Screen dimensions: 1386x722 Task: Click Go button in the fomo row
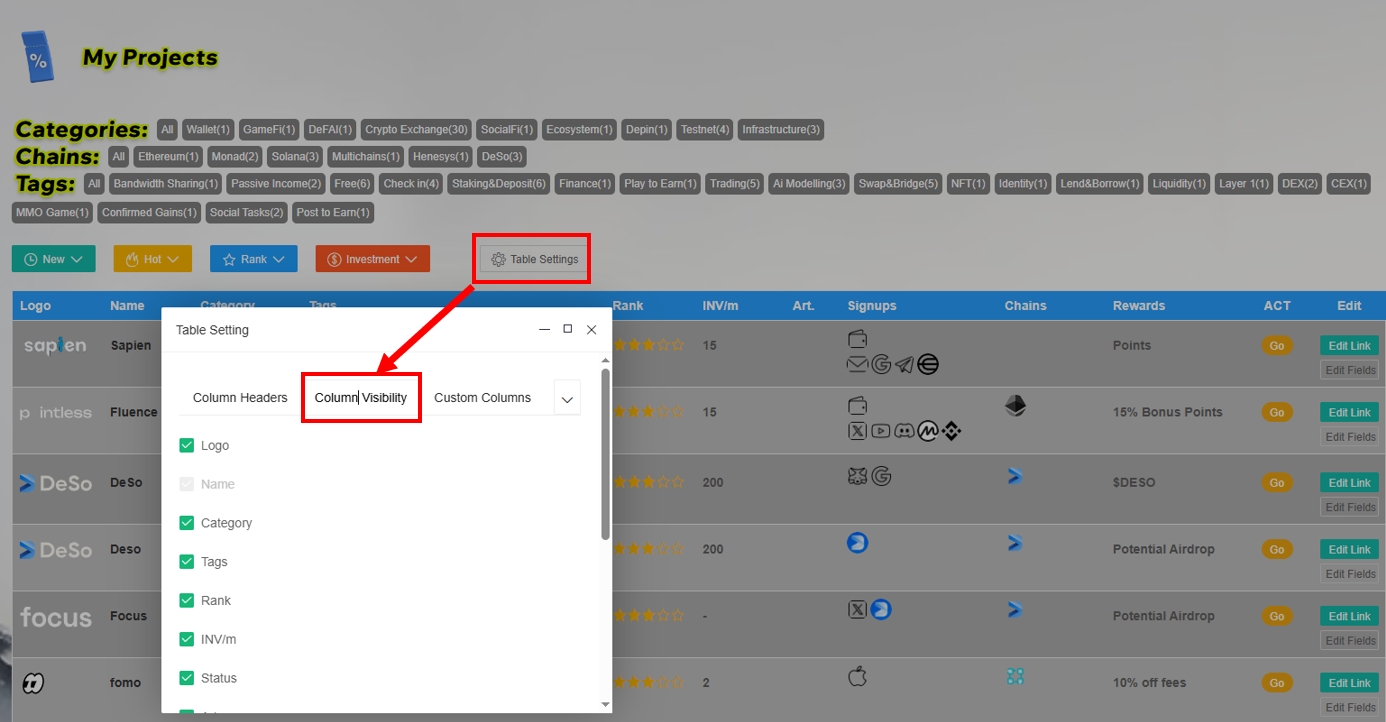coord(1276,683)
